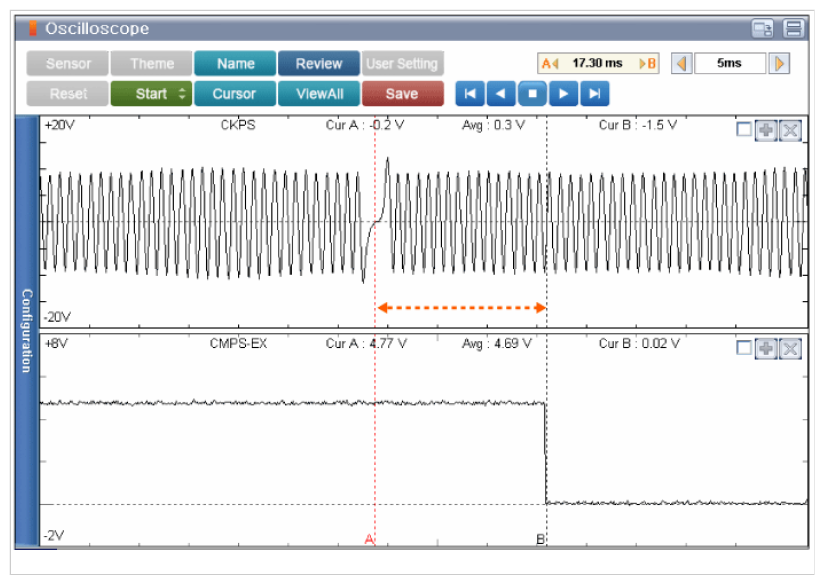The width and height of the screenshot is (824, 584).
Task: Open the Configuration side panel tab
Action: (27, 331)
